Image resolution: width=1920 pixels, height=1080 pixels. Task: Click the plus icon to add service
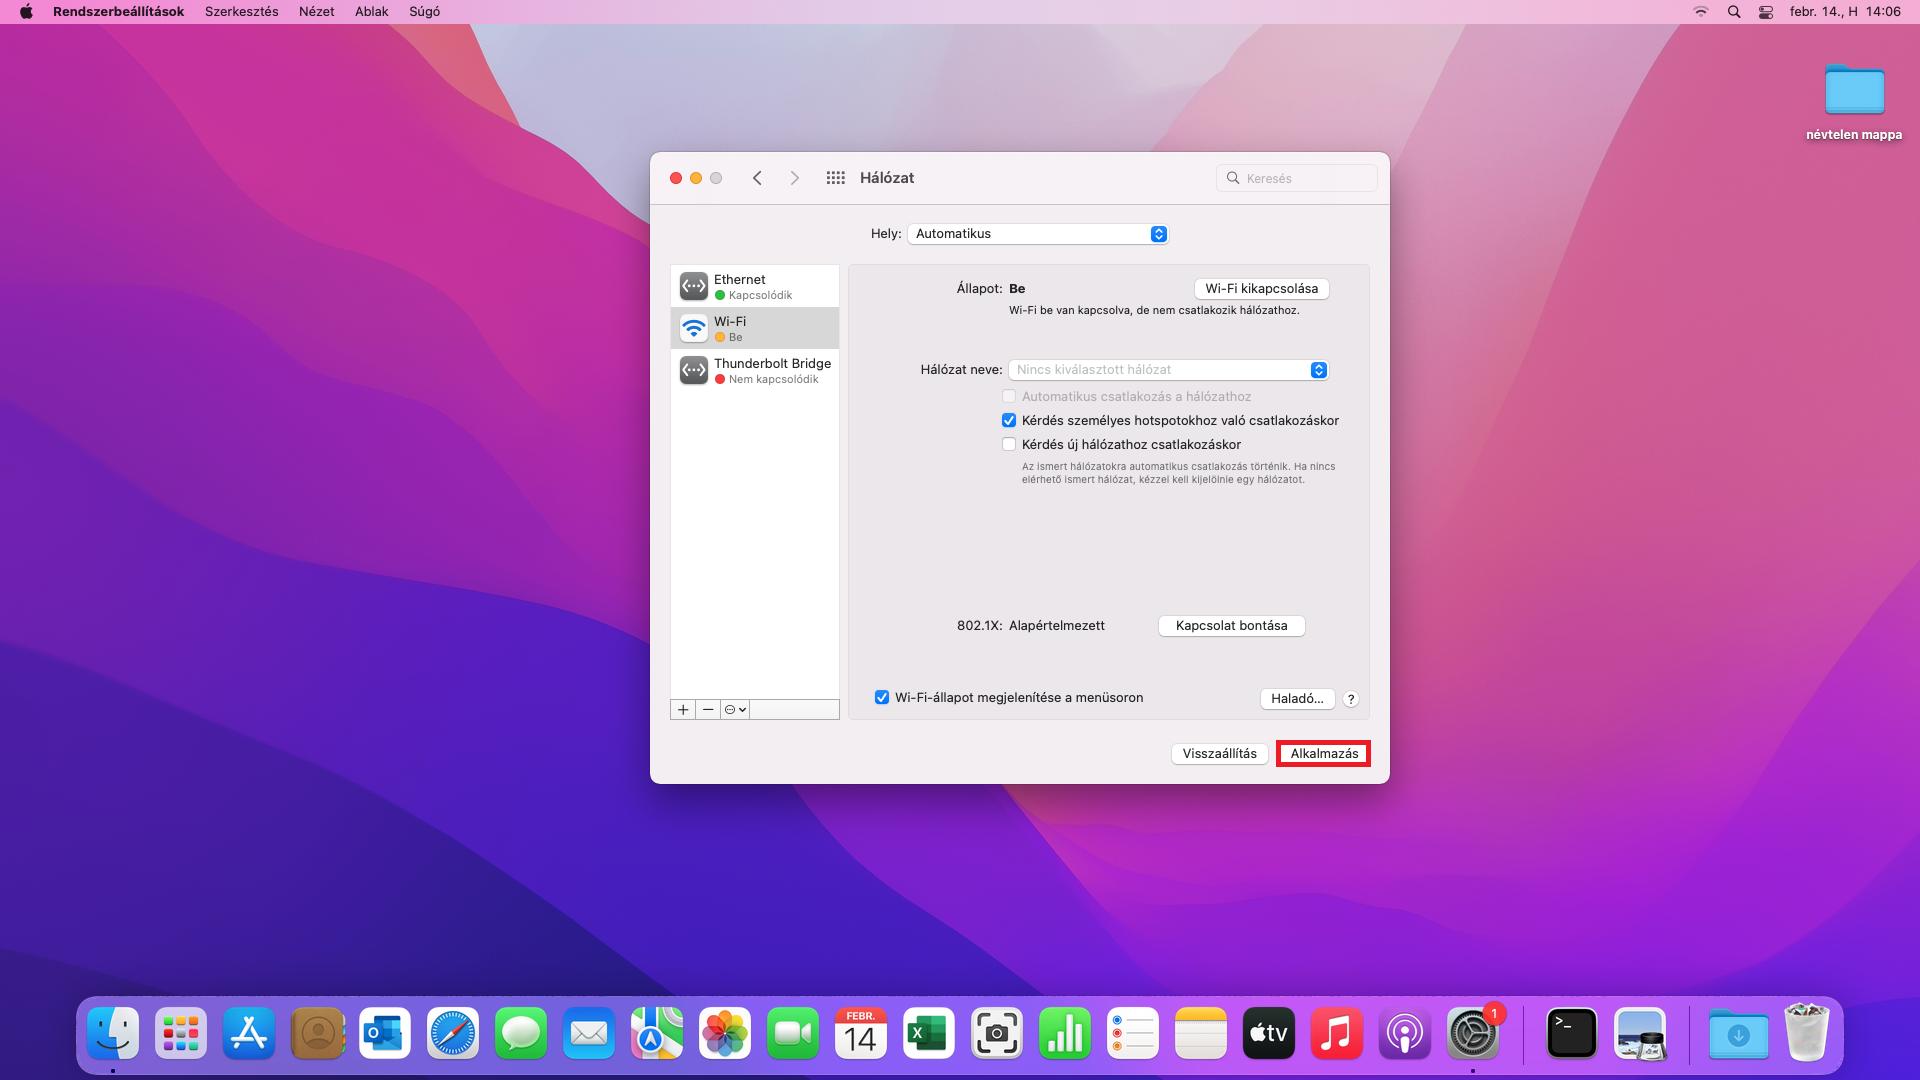tap(683, 709)
